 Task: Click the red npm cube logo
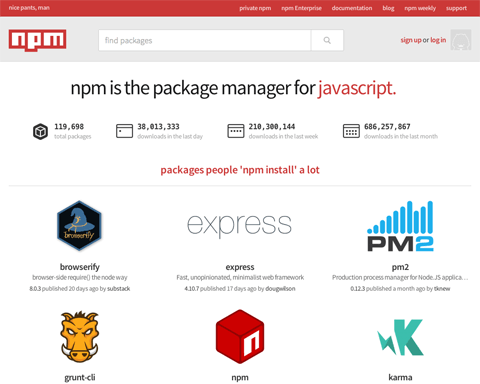pos(240,336)
